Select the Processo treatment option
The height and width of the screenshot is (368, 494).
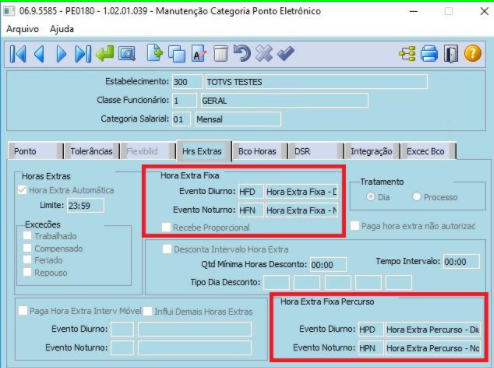[x=416, y=197]
